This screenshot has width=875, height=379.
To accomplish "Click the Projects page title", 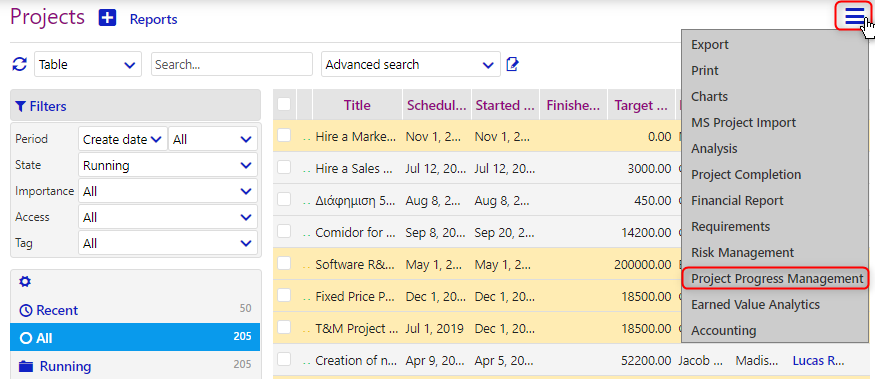I will coord(47,17).
